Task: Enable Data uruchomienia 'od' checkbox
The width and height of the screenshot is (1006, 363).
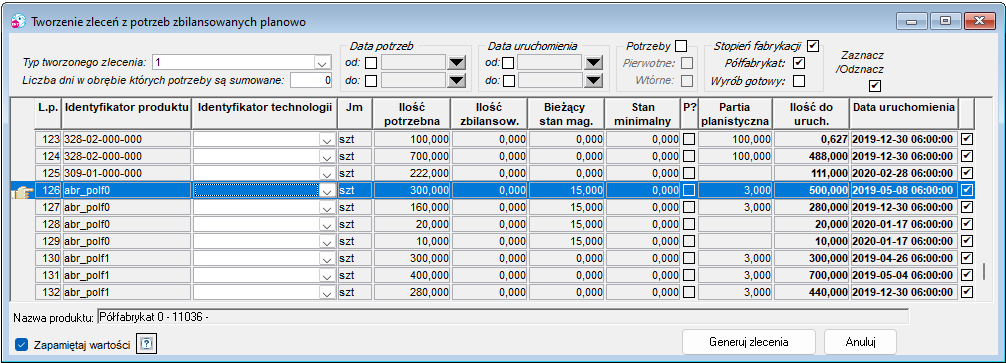Action: coord(507,63)
